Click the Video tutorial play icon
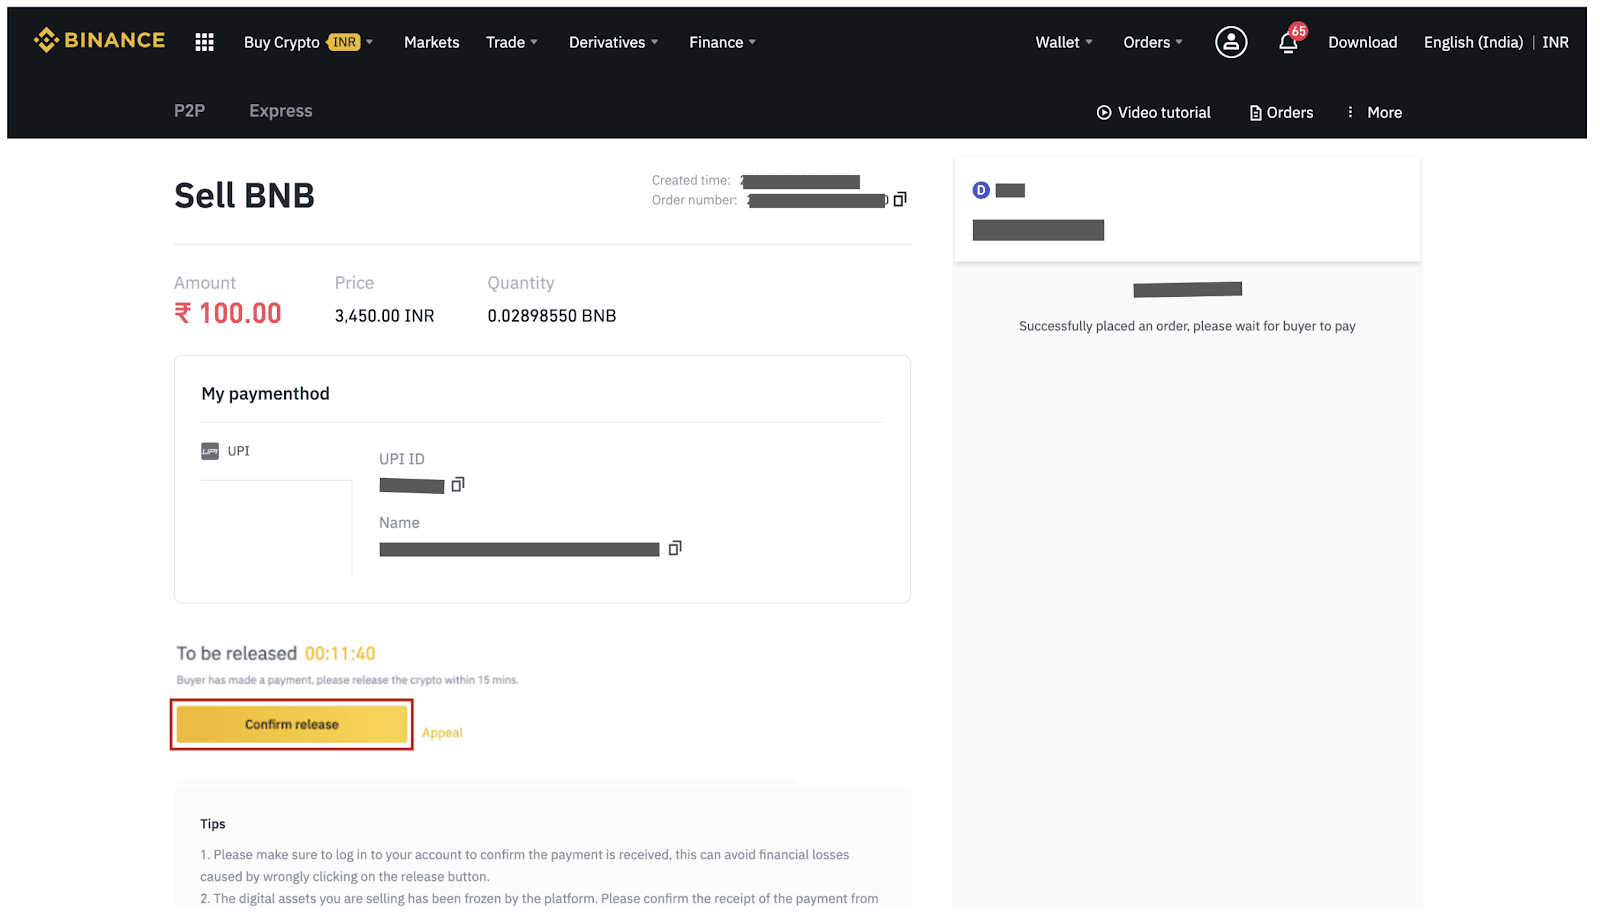This screenshot has width=1600, height=924. 1104,113
